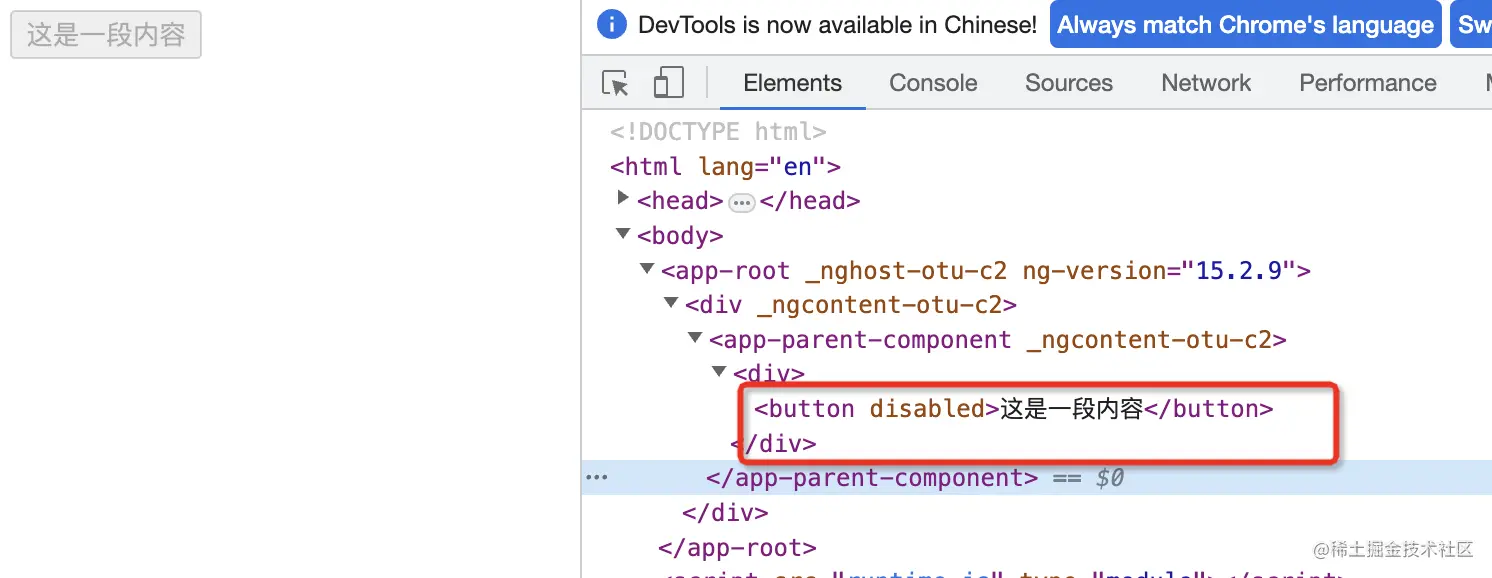Viewport: 1492px width, 578px height.
Task: Select the closing </app-root> line
Action: [737, 548]
